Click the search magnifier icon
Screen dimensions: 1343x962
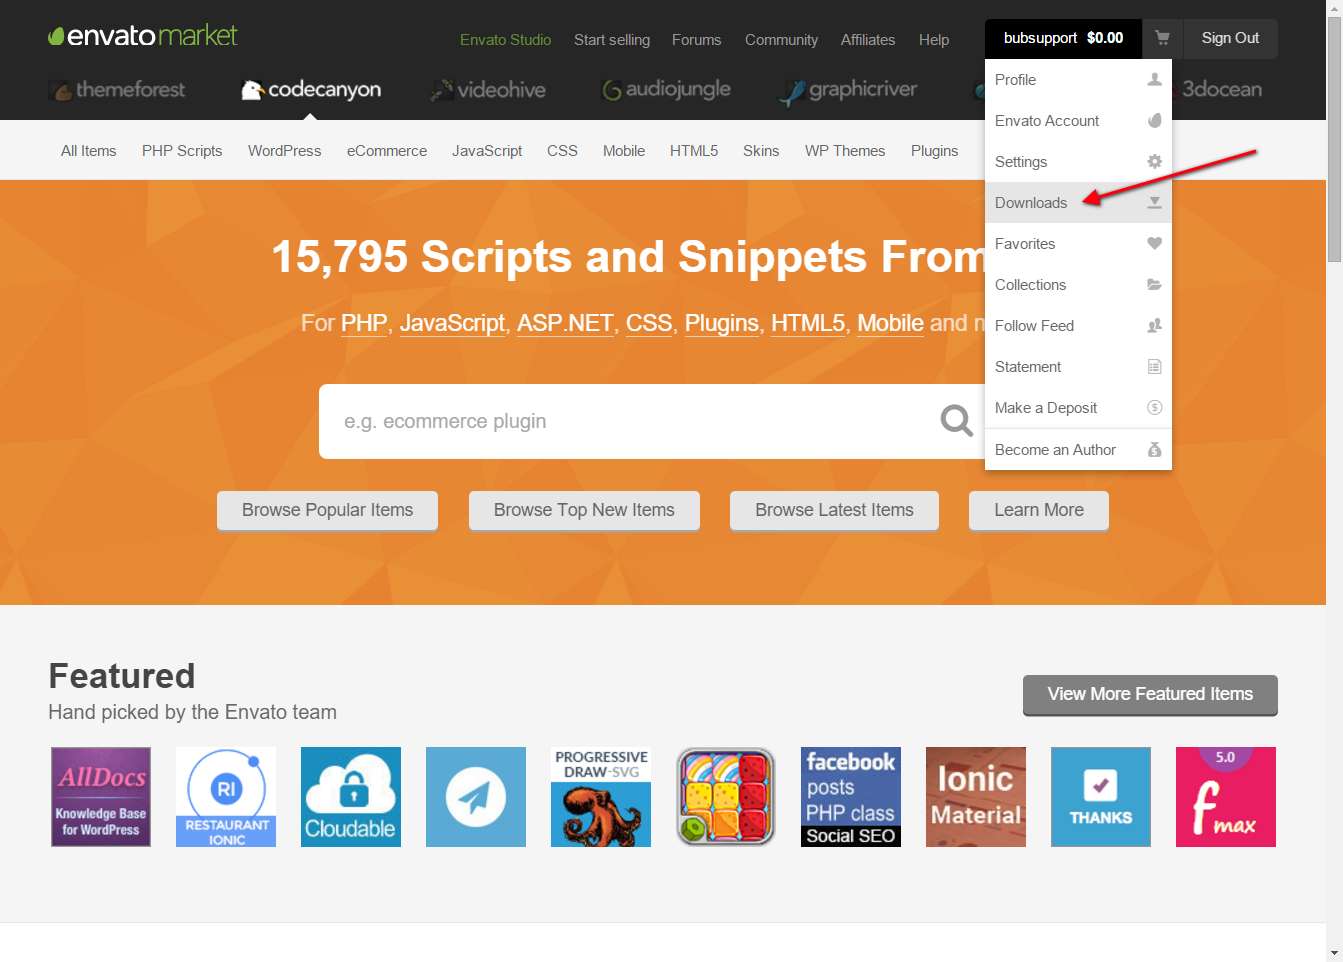click(957, 421)
